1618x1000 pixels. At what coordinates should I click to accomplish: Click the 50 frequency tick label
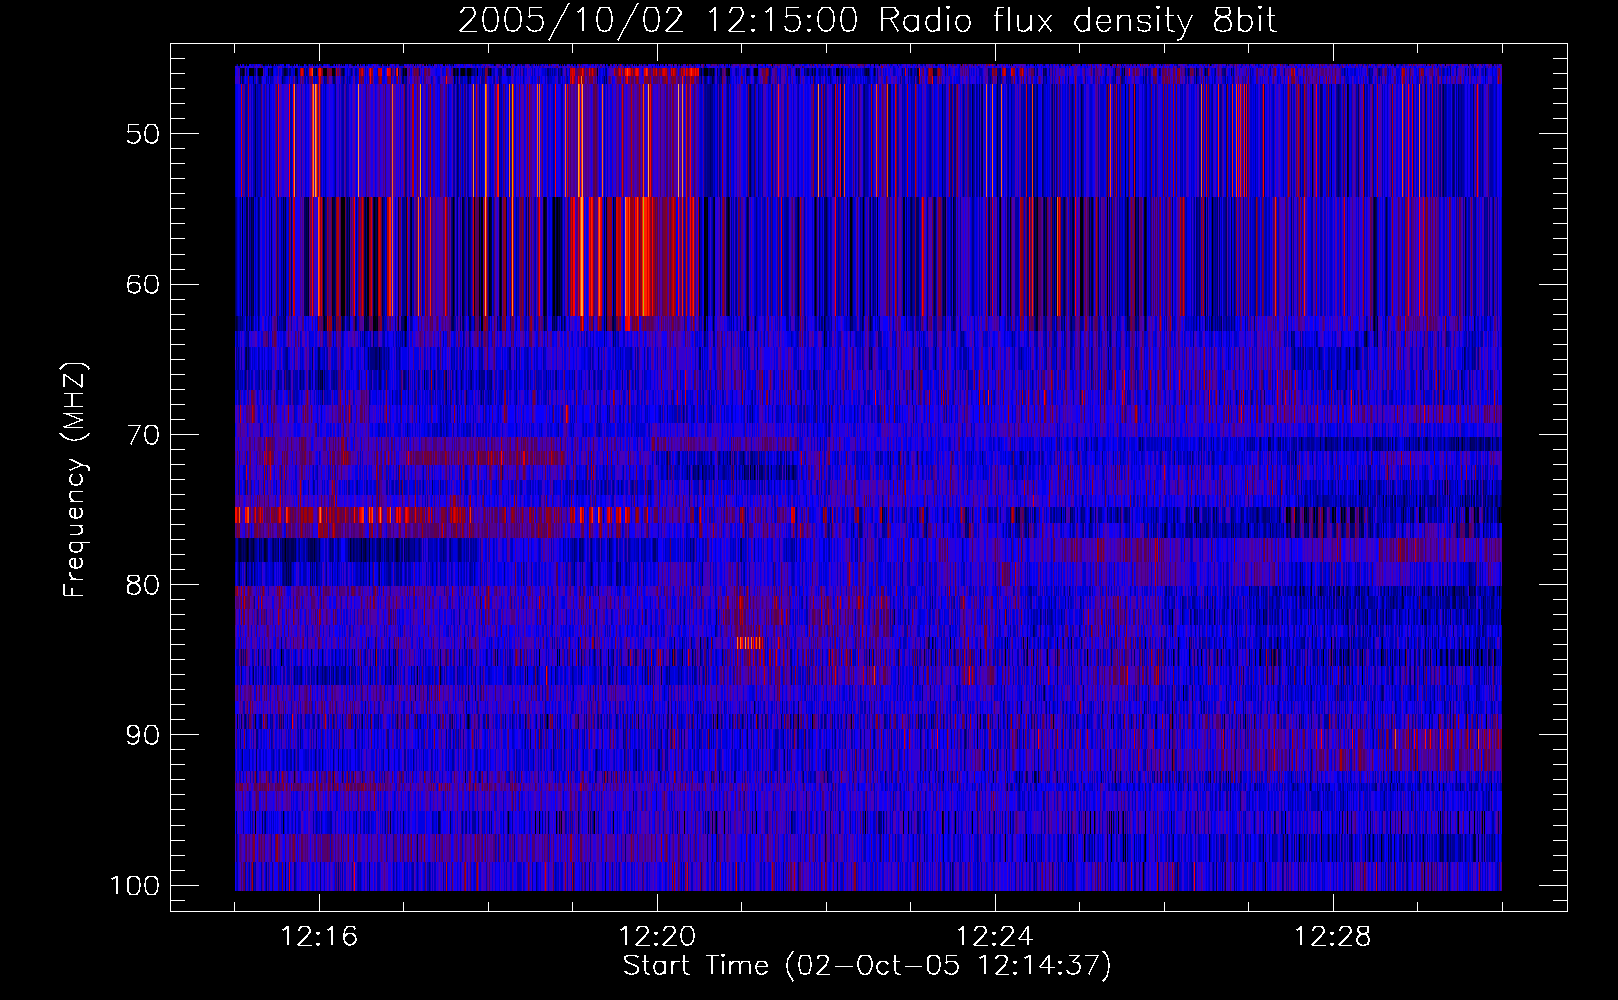coord(143,134)
